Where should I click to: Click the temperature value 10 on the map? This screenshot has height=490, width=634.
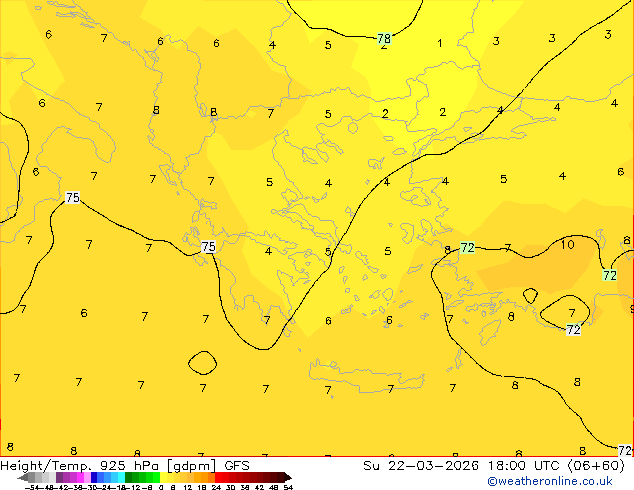567,244
